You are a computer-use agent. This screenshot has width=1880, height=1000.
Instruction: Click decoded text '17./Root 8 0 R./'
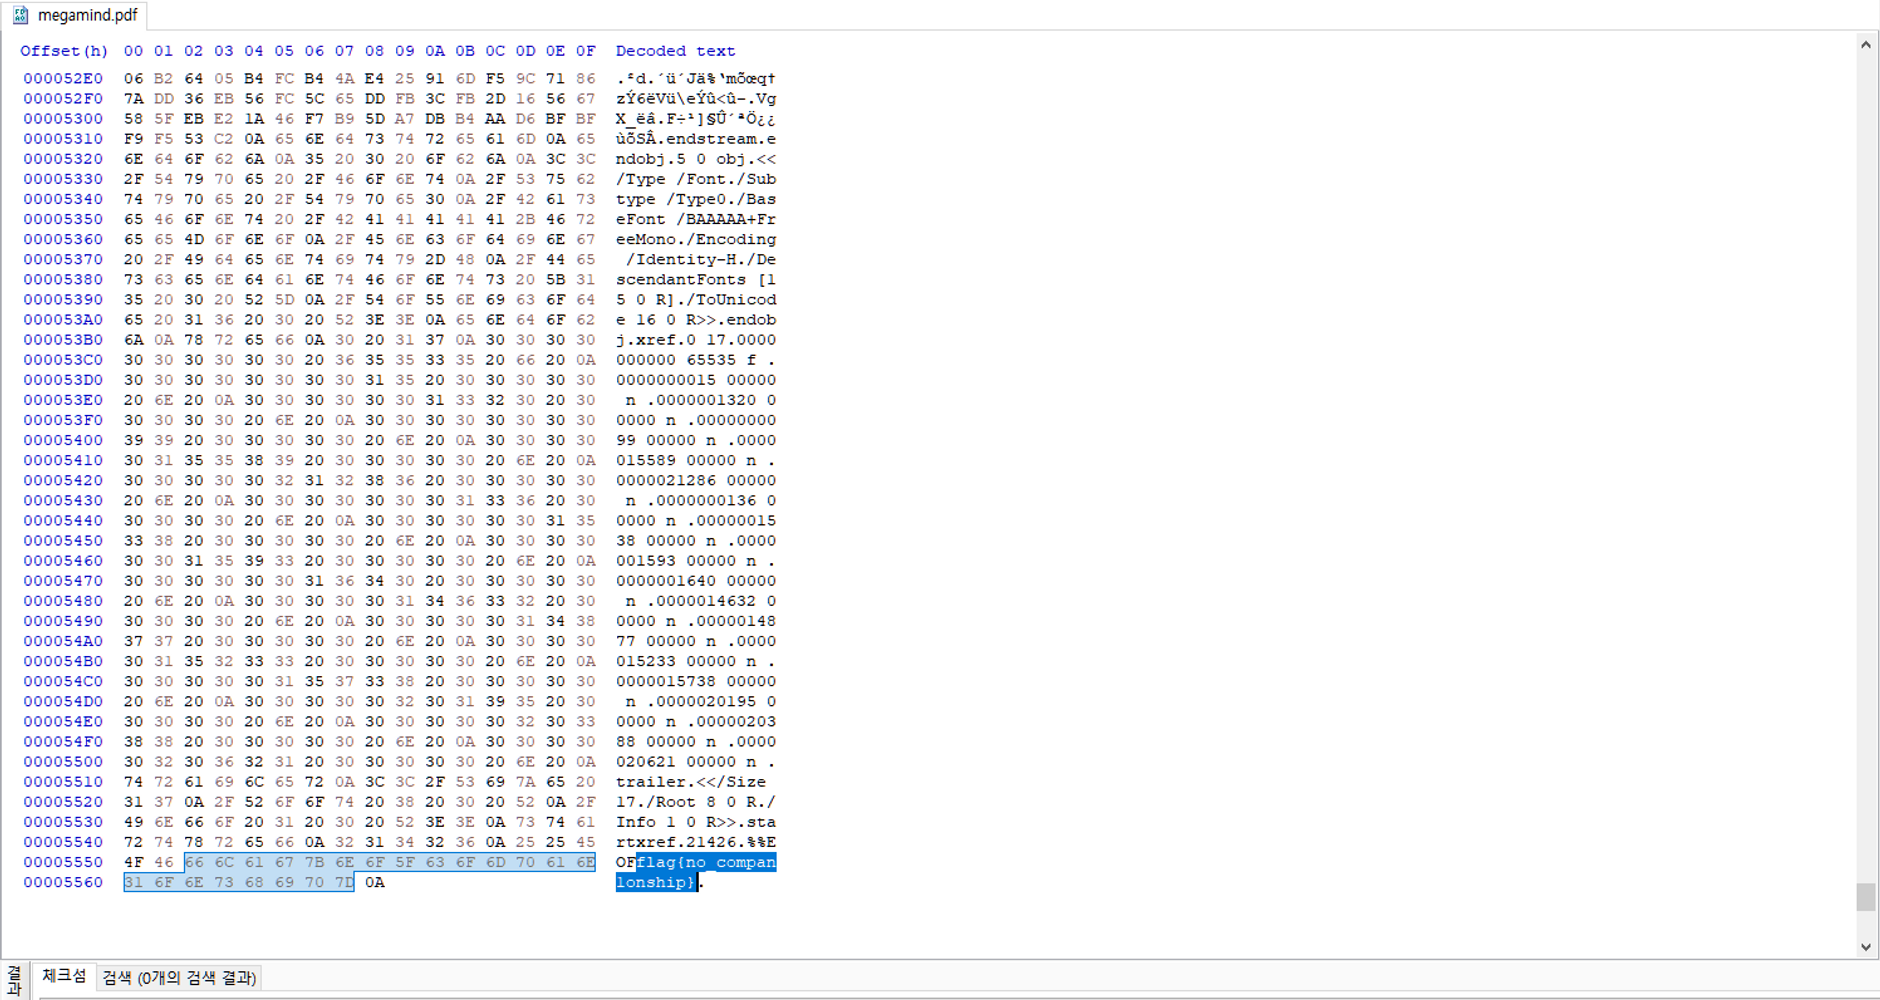tap(696, 802)
